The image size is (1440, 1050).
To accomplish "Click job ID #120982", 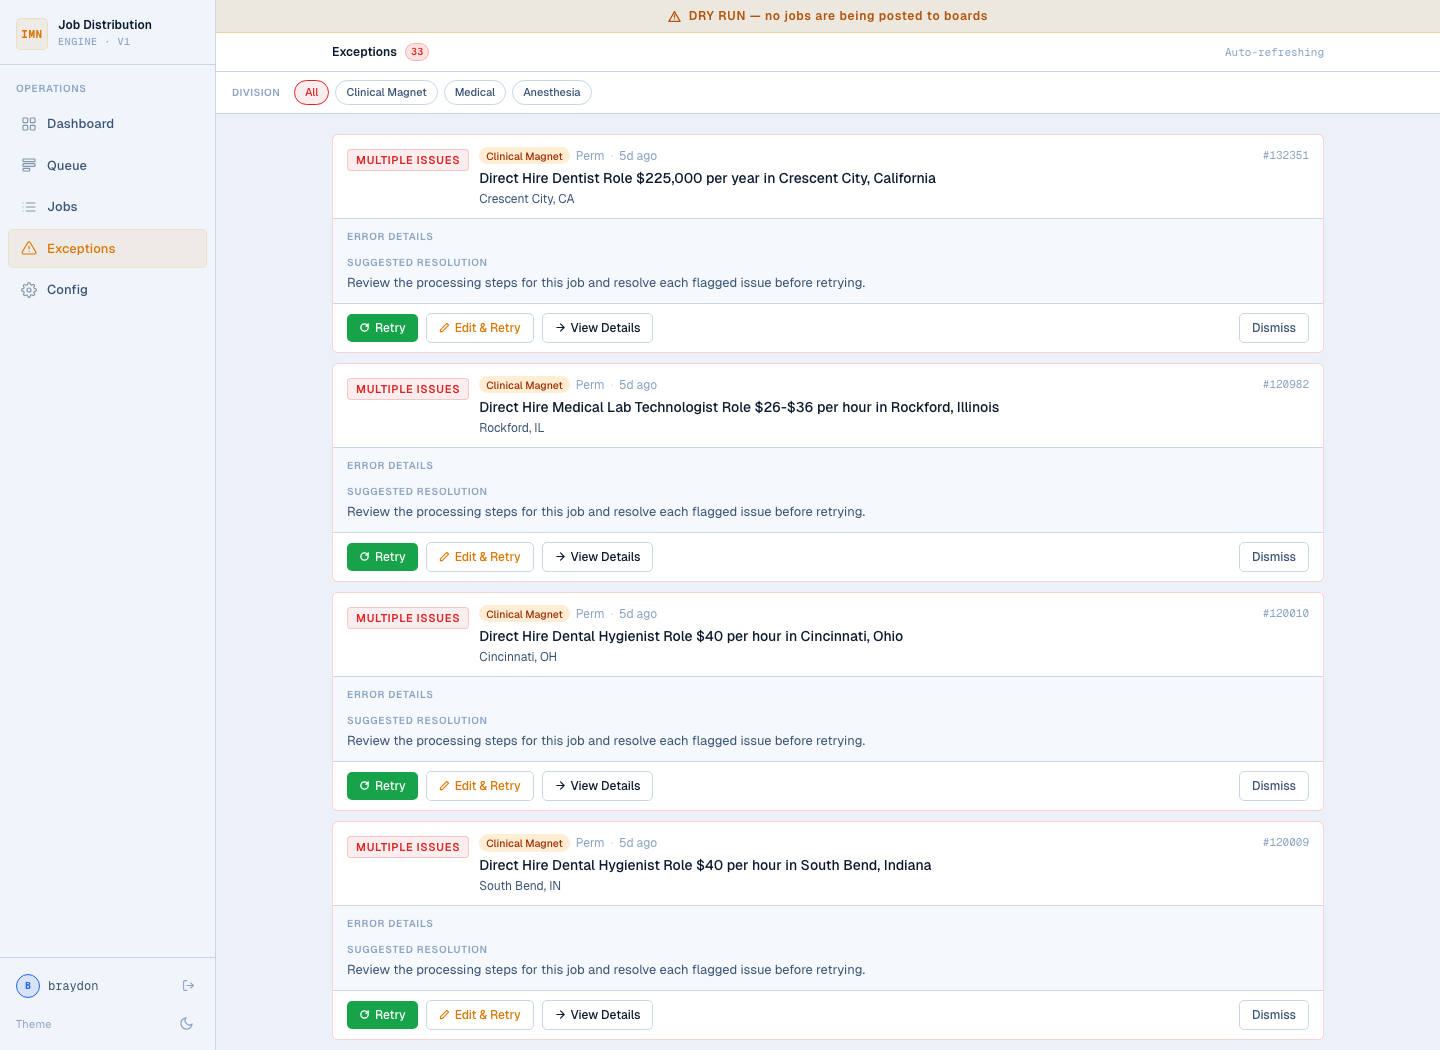I will (x=1285, y=384).
